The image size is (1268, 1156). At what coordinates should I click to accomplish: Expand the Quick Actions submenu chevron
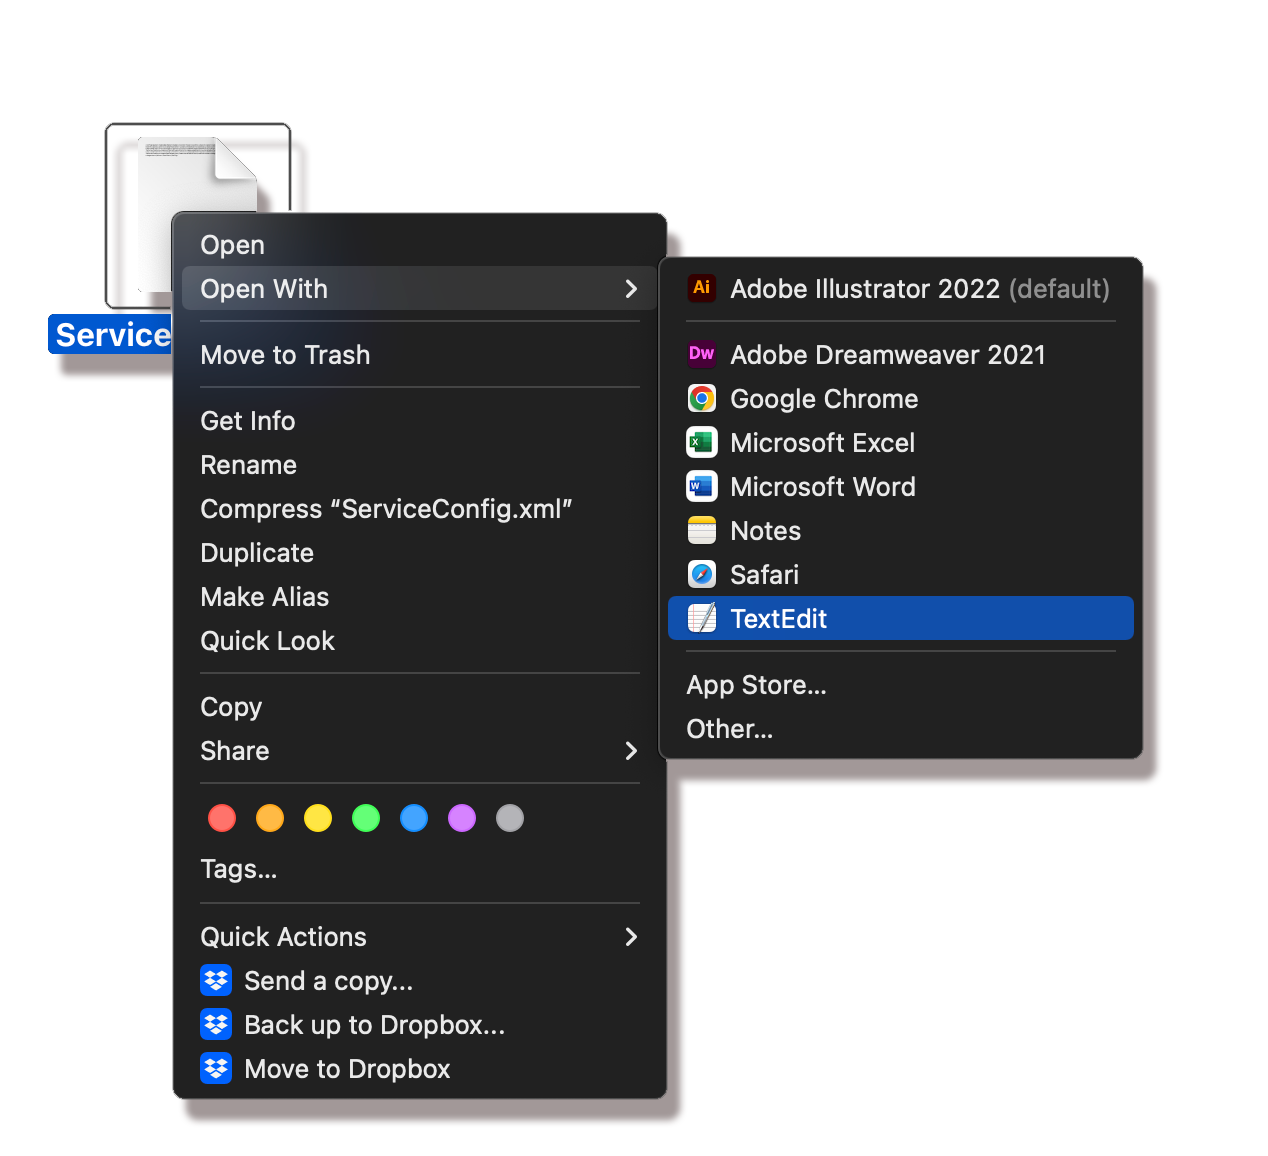click(631, 937)
